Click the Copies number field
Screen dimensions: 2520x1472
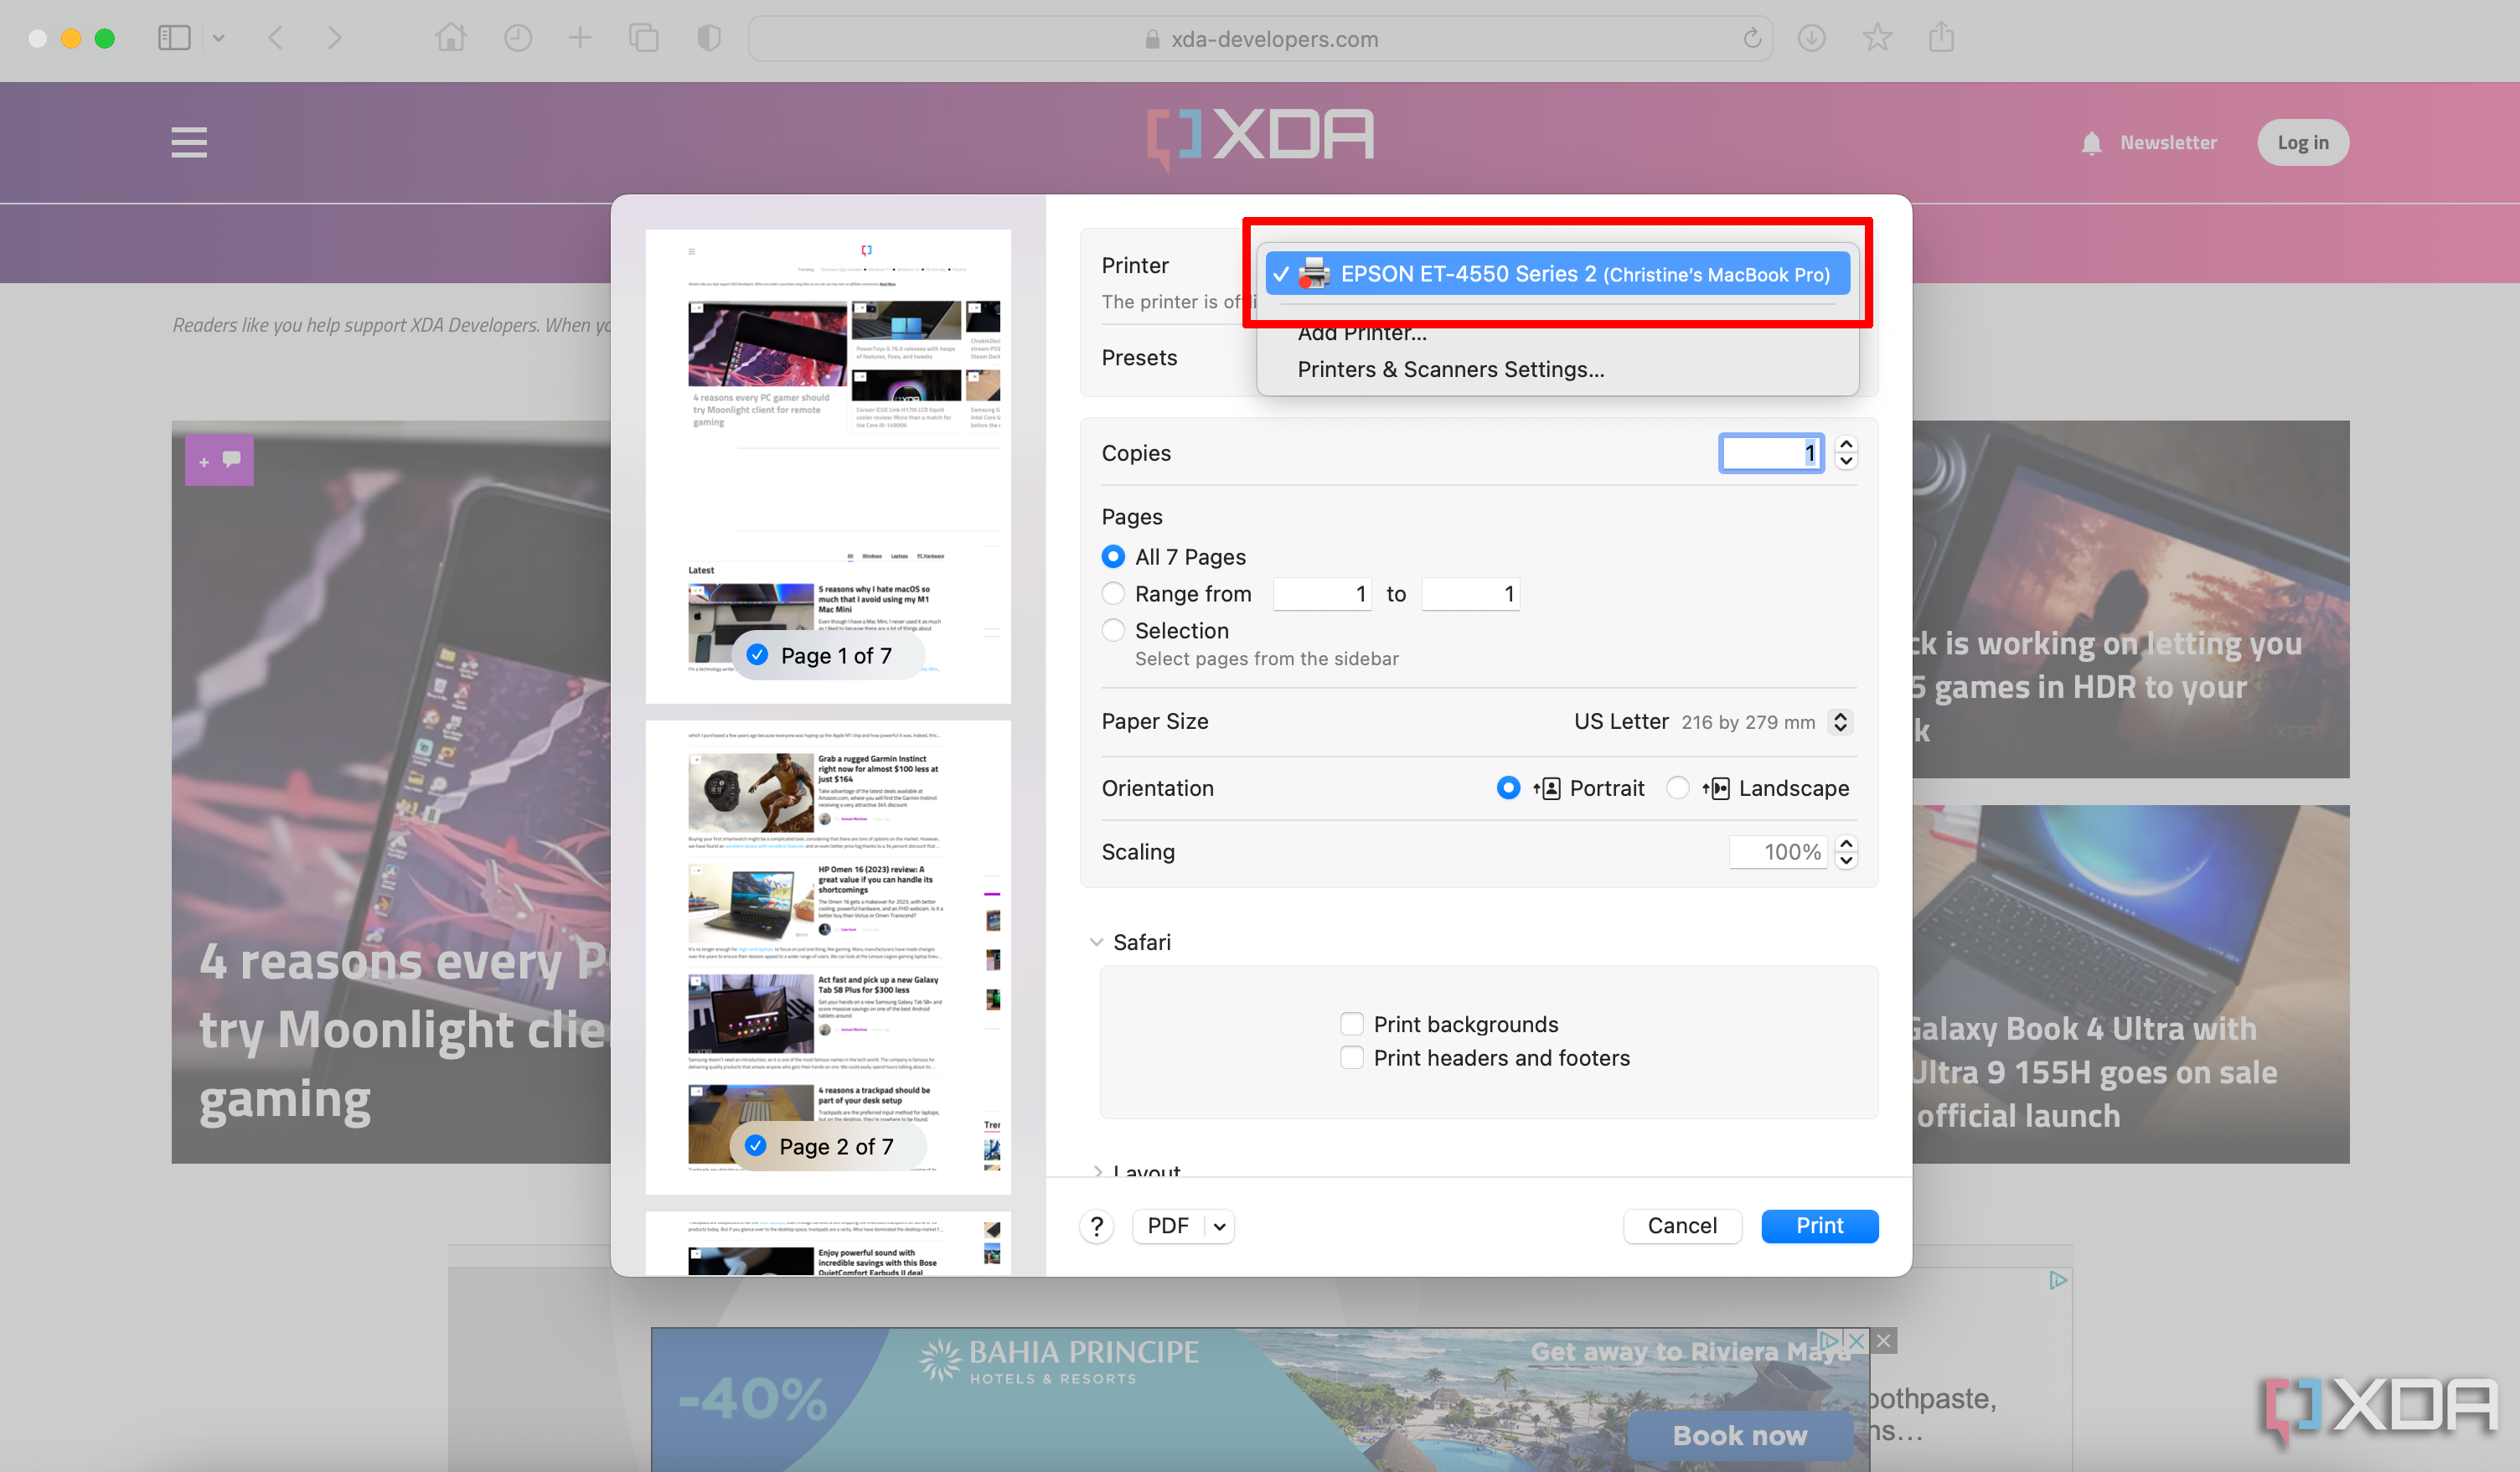(x=1770, y=453)
